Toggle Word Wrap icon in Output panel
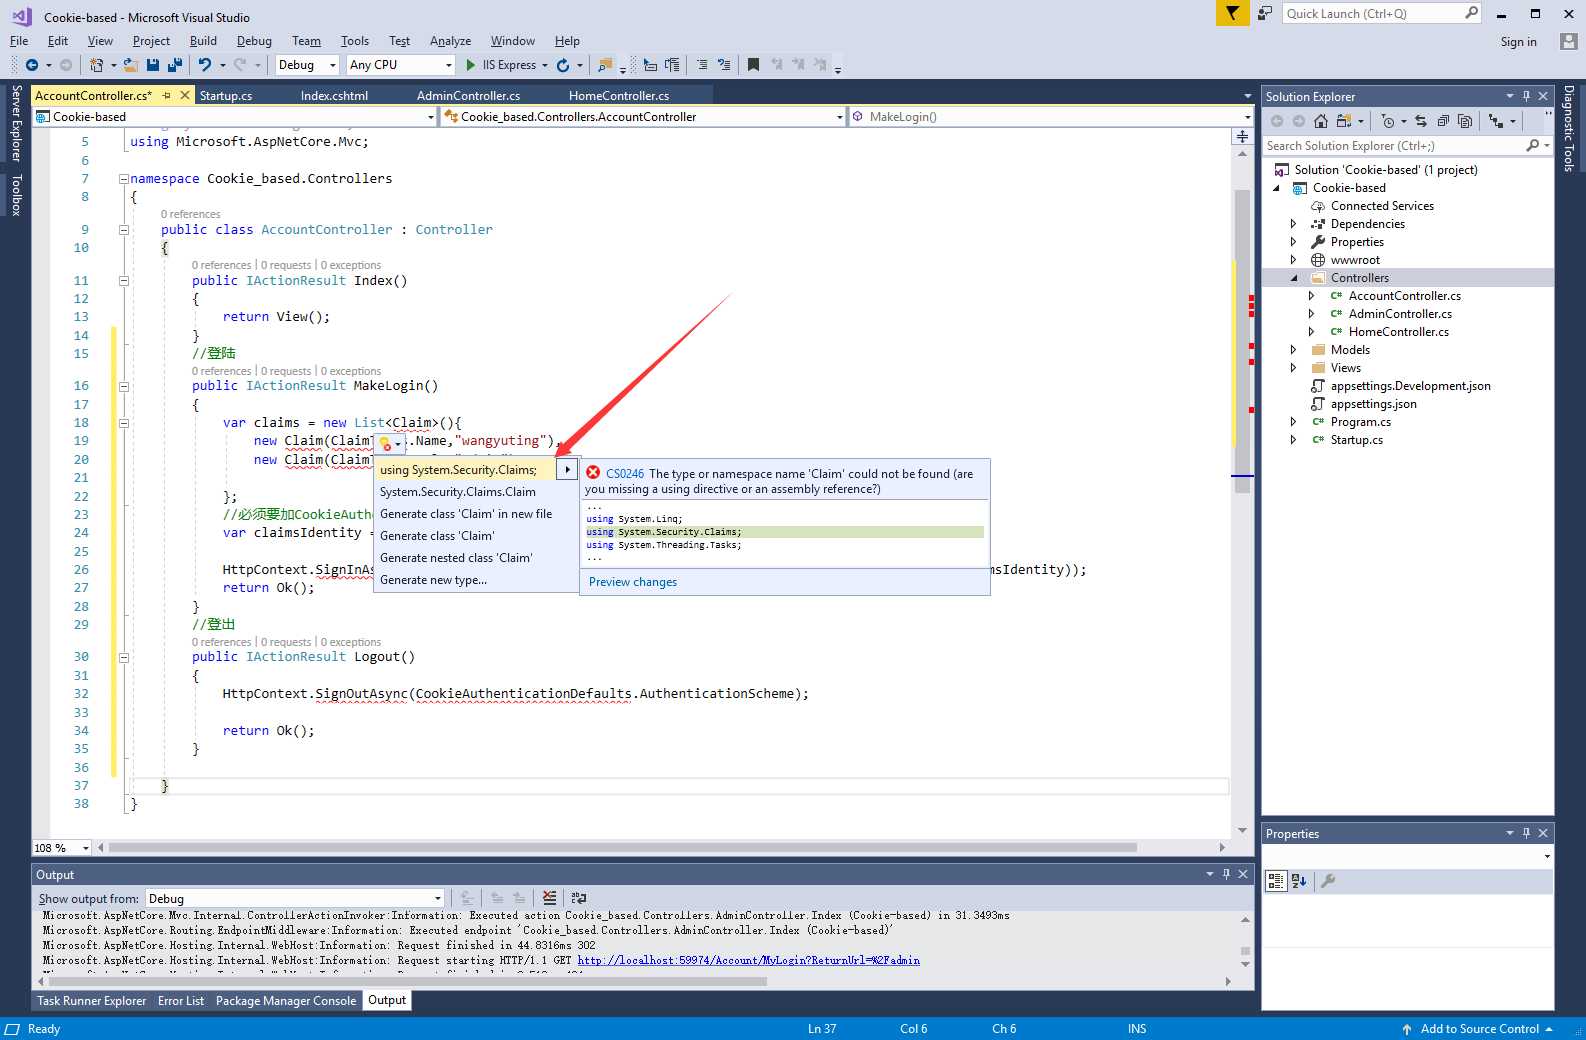This screenshot has height=1040, width=1586. pos(578,898)
